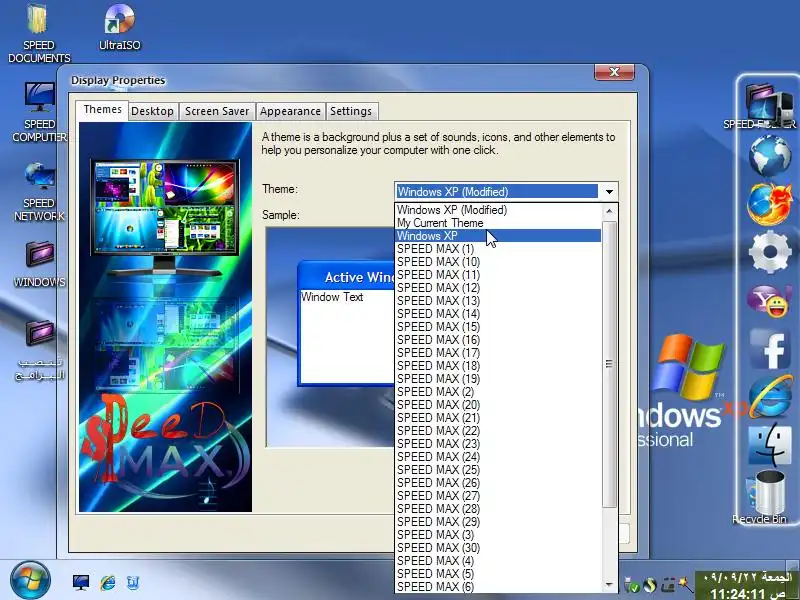
Task: Choose SPEED MAX (6) theme
Action: coord(498,587)
